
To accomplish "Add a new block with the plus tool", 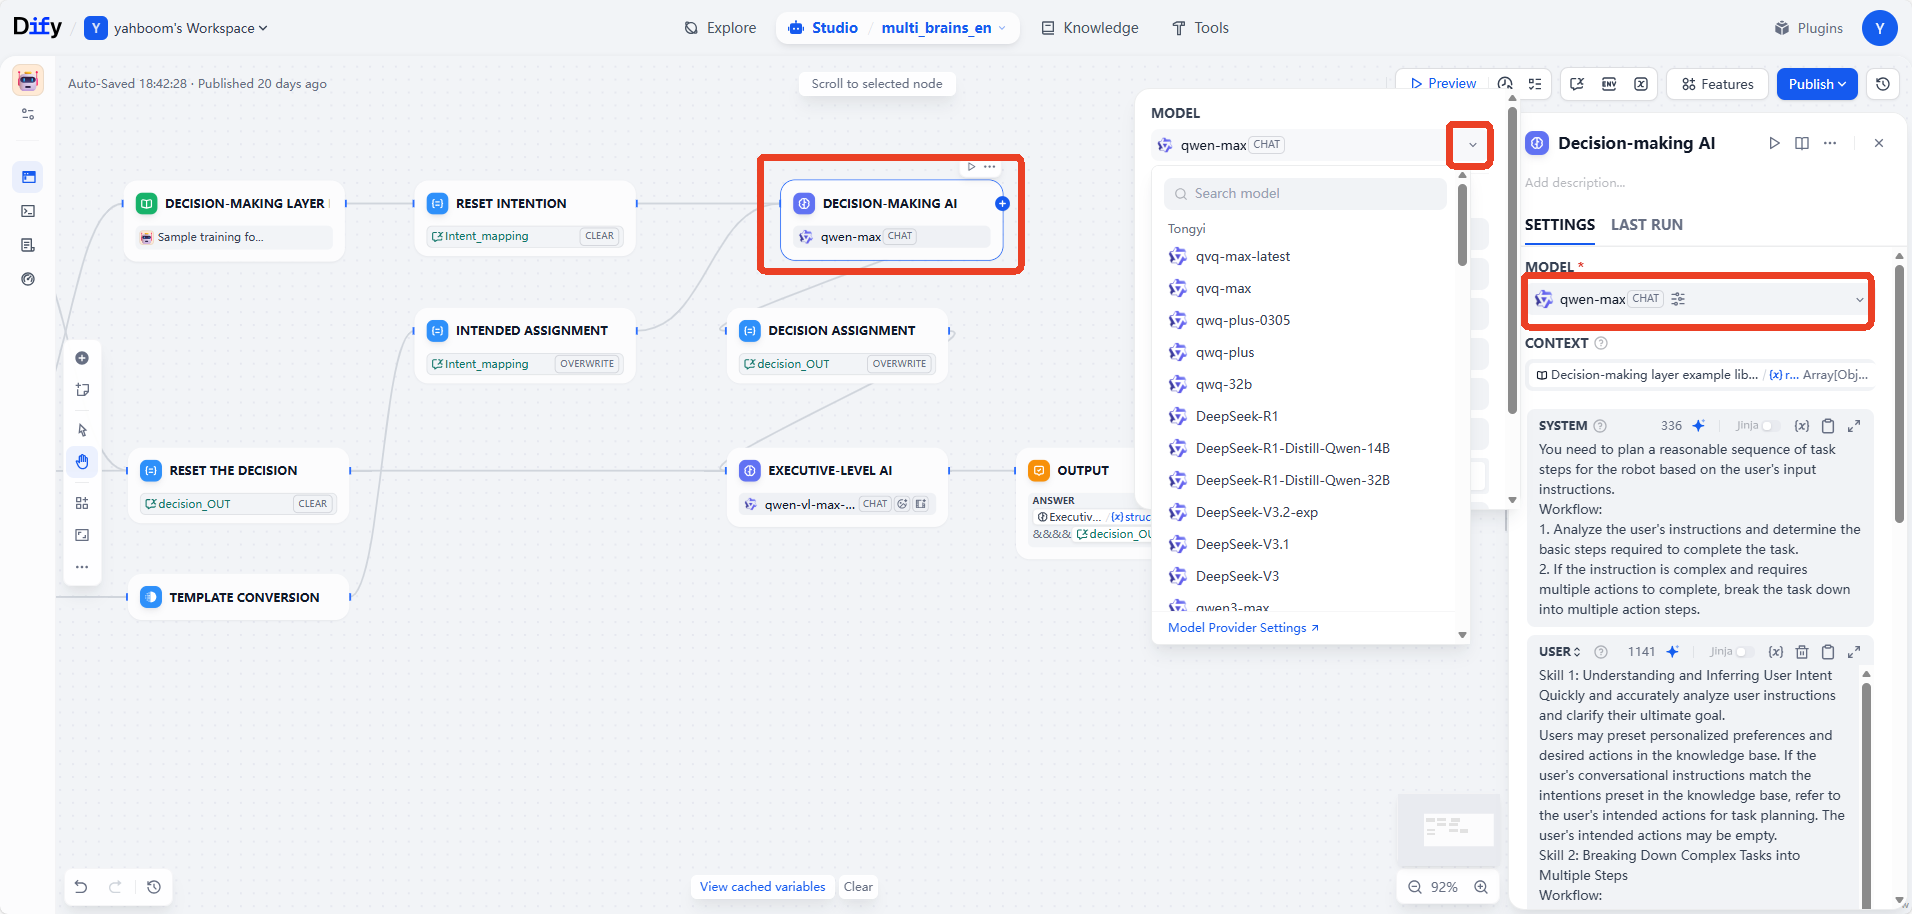I will [82, 358].
